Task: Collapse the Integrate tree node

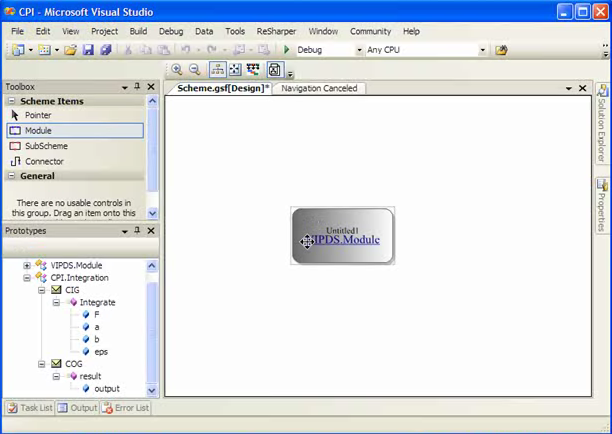Action: coord(56,302)
